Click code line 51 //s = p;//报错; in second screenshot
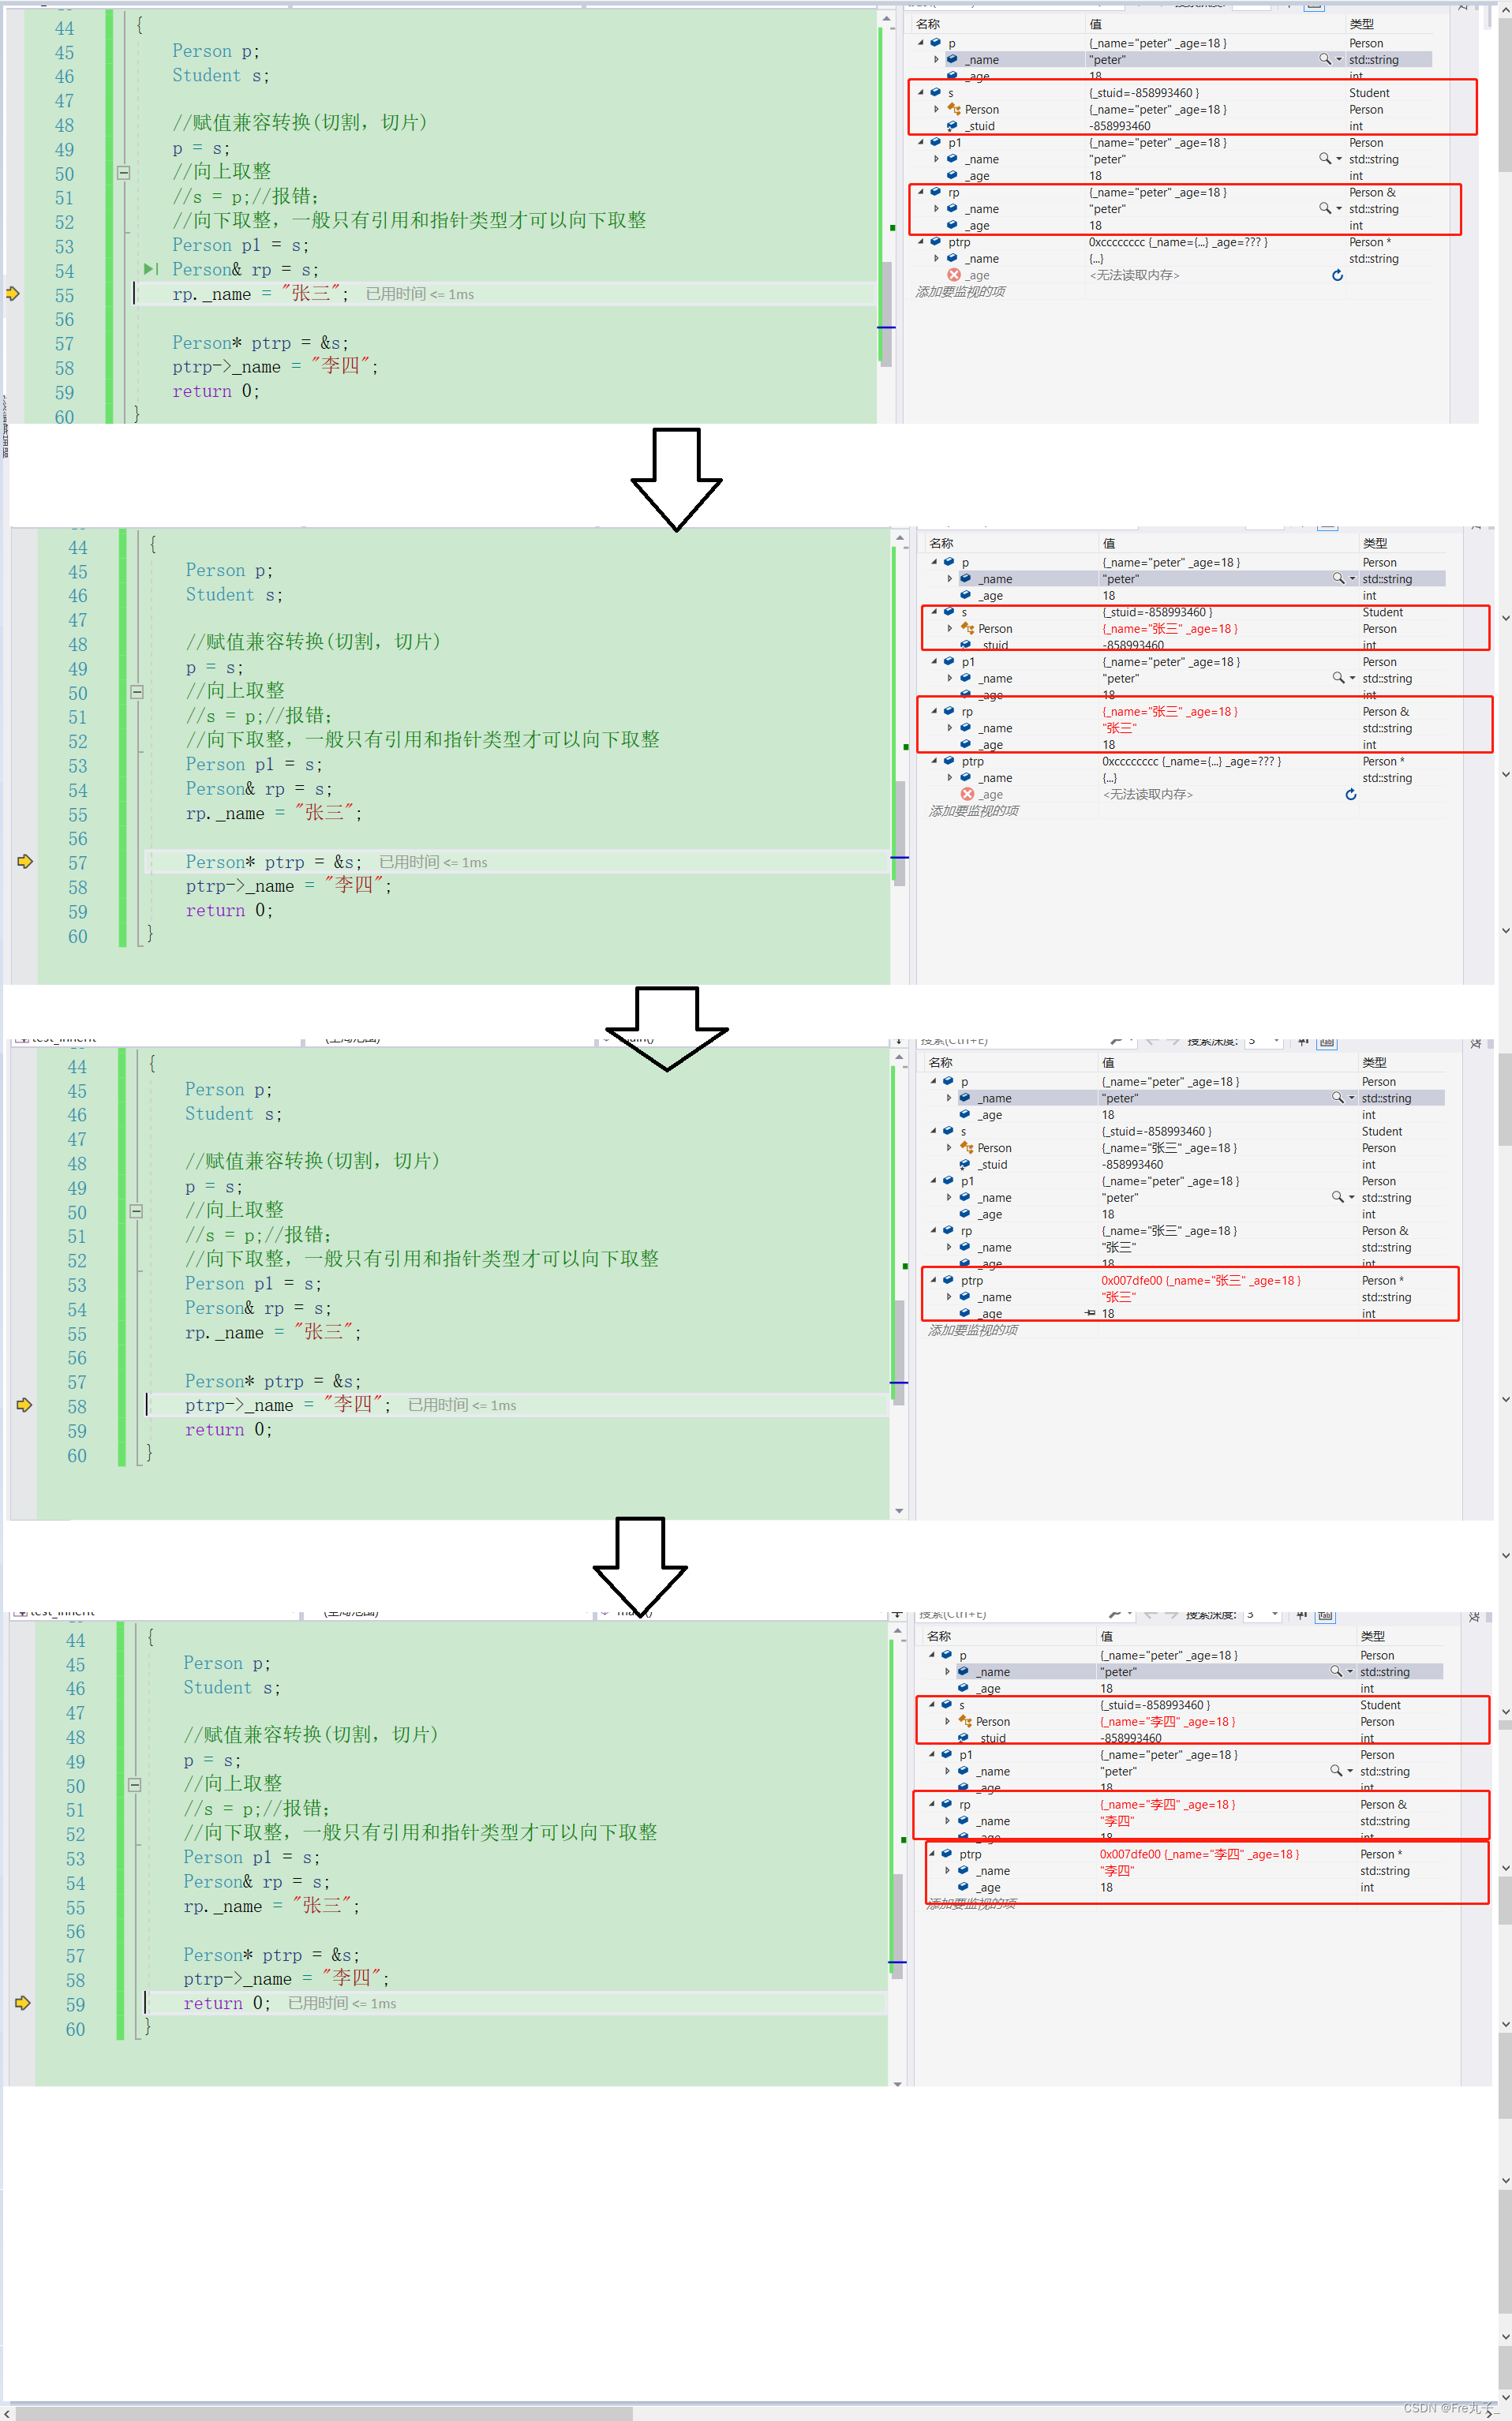The width and height of the screenshot is (1512, 2421). click(259, 715)
